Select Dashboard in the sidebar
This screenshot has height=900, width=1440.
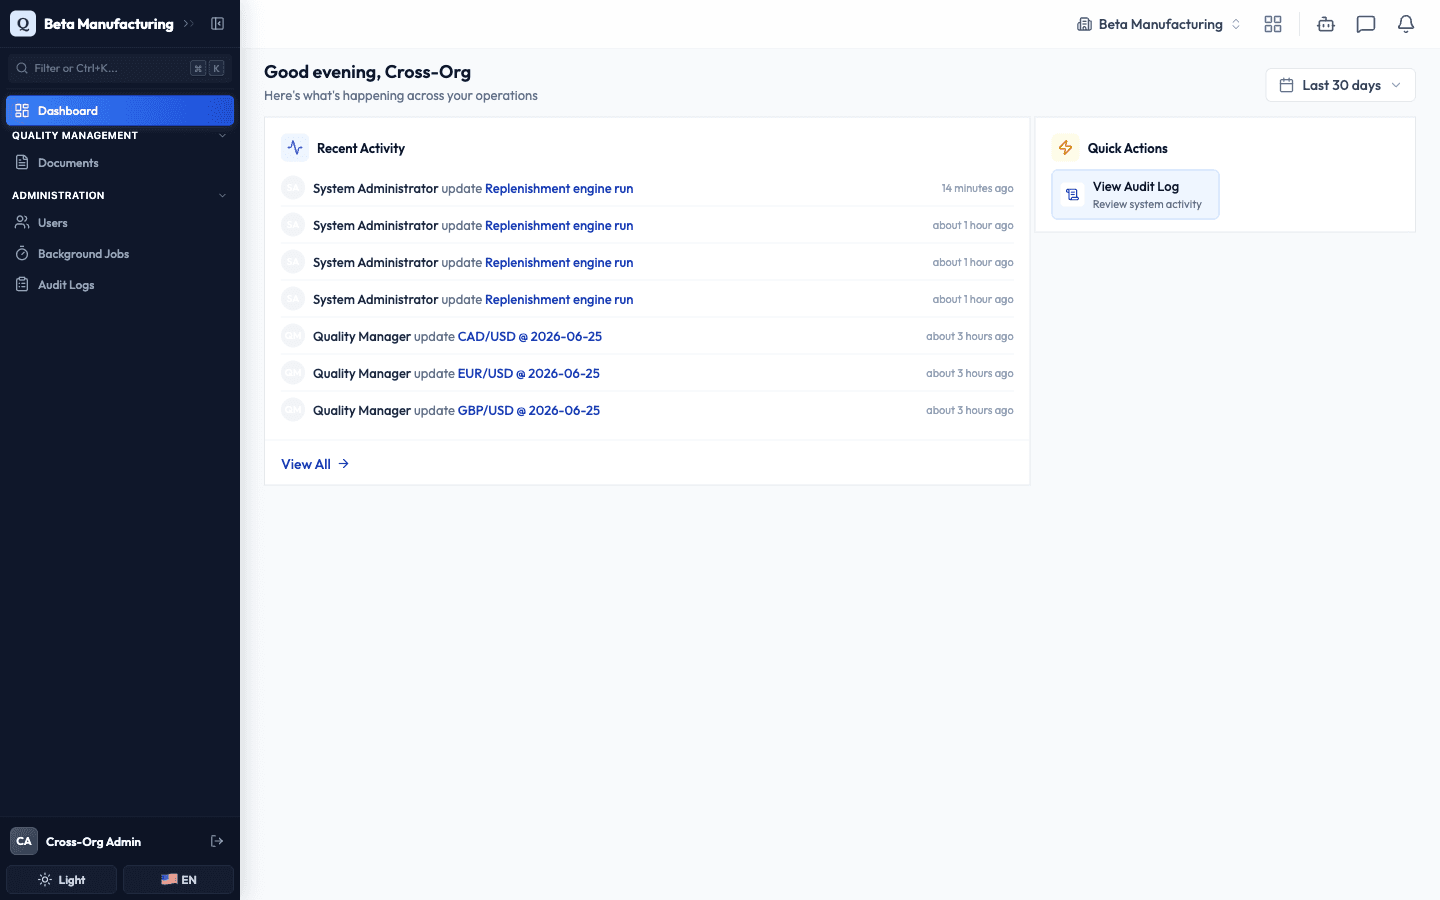[x=120, y=110]
